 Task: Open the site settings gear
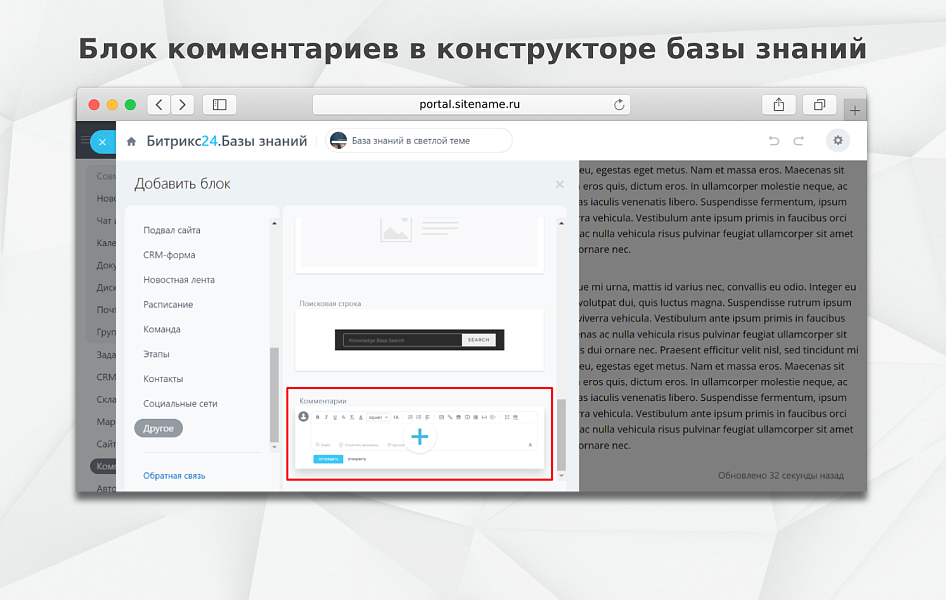click(838, 140)
